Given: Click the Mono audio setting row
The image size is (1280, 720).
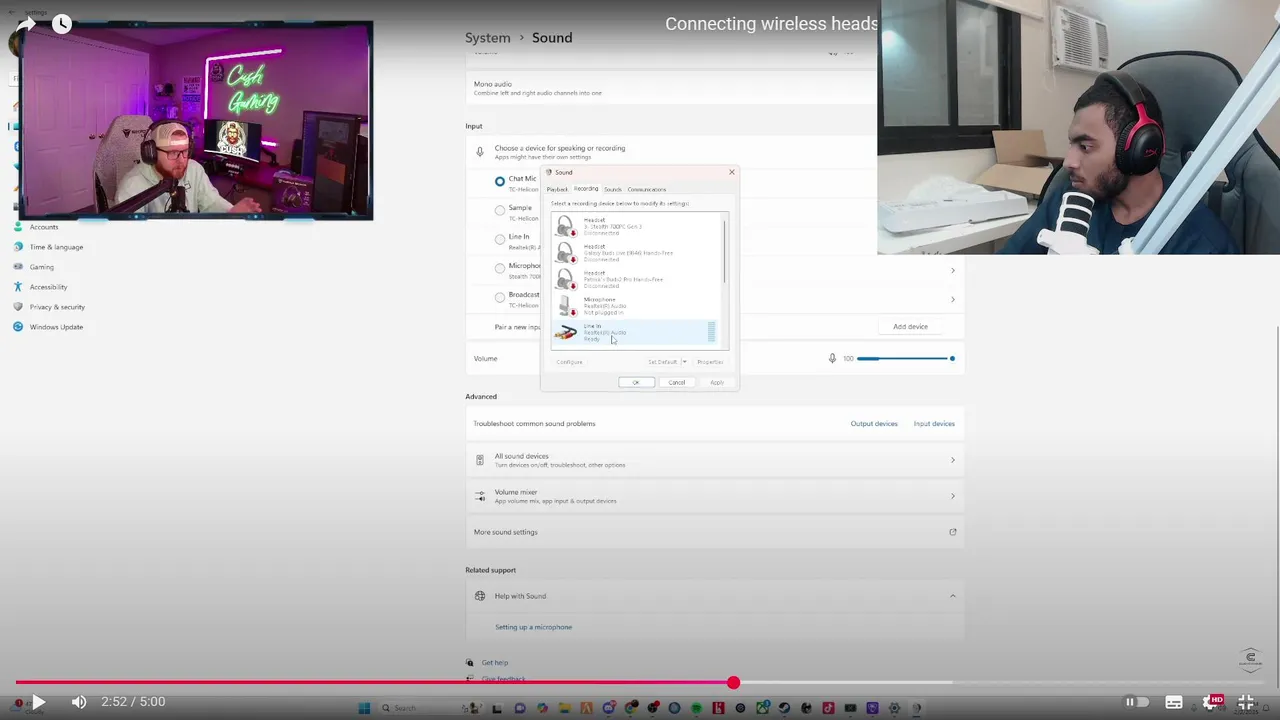Looking at the screenshot, I should point(714,88).
